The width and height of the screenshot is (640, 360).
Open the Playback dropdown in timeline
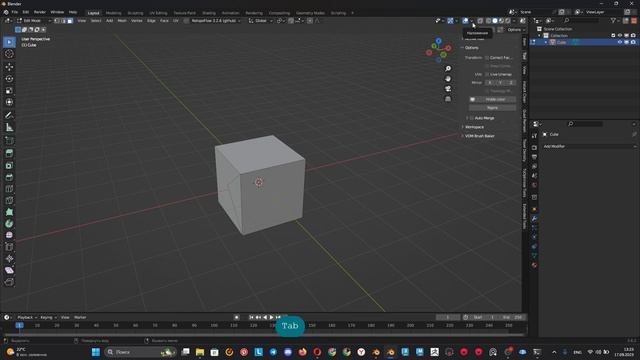coord(27,317)
